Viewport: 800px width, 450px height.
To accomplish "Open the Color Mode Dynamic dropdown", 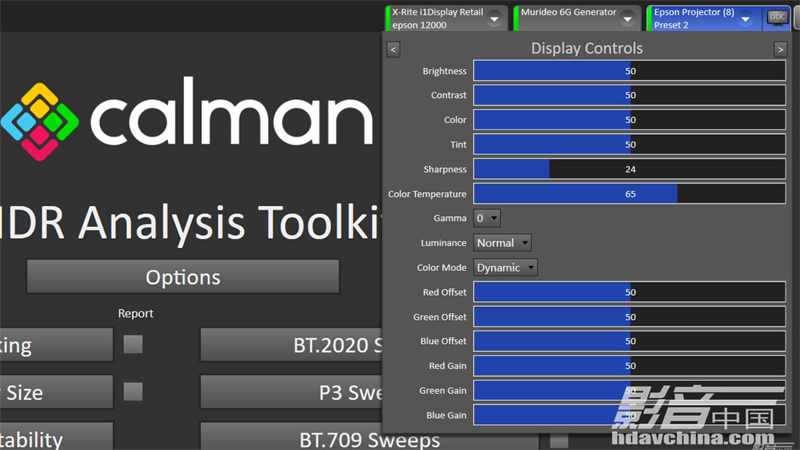I will click(x=505, y=267).
